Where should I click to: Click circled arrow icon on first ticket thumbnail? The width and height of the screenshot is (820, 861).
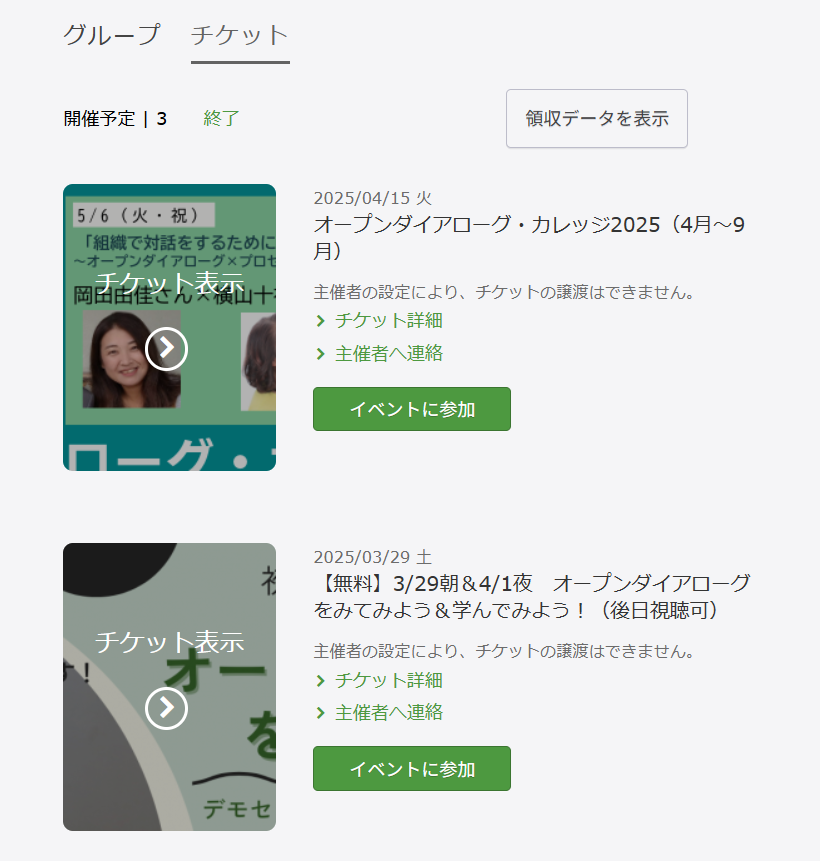click(x=166, y=349)
